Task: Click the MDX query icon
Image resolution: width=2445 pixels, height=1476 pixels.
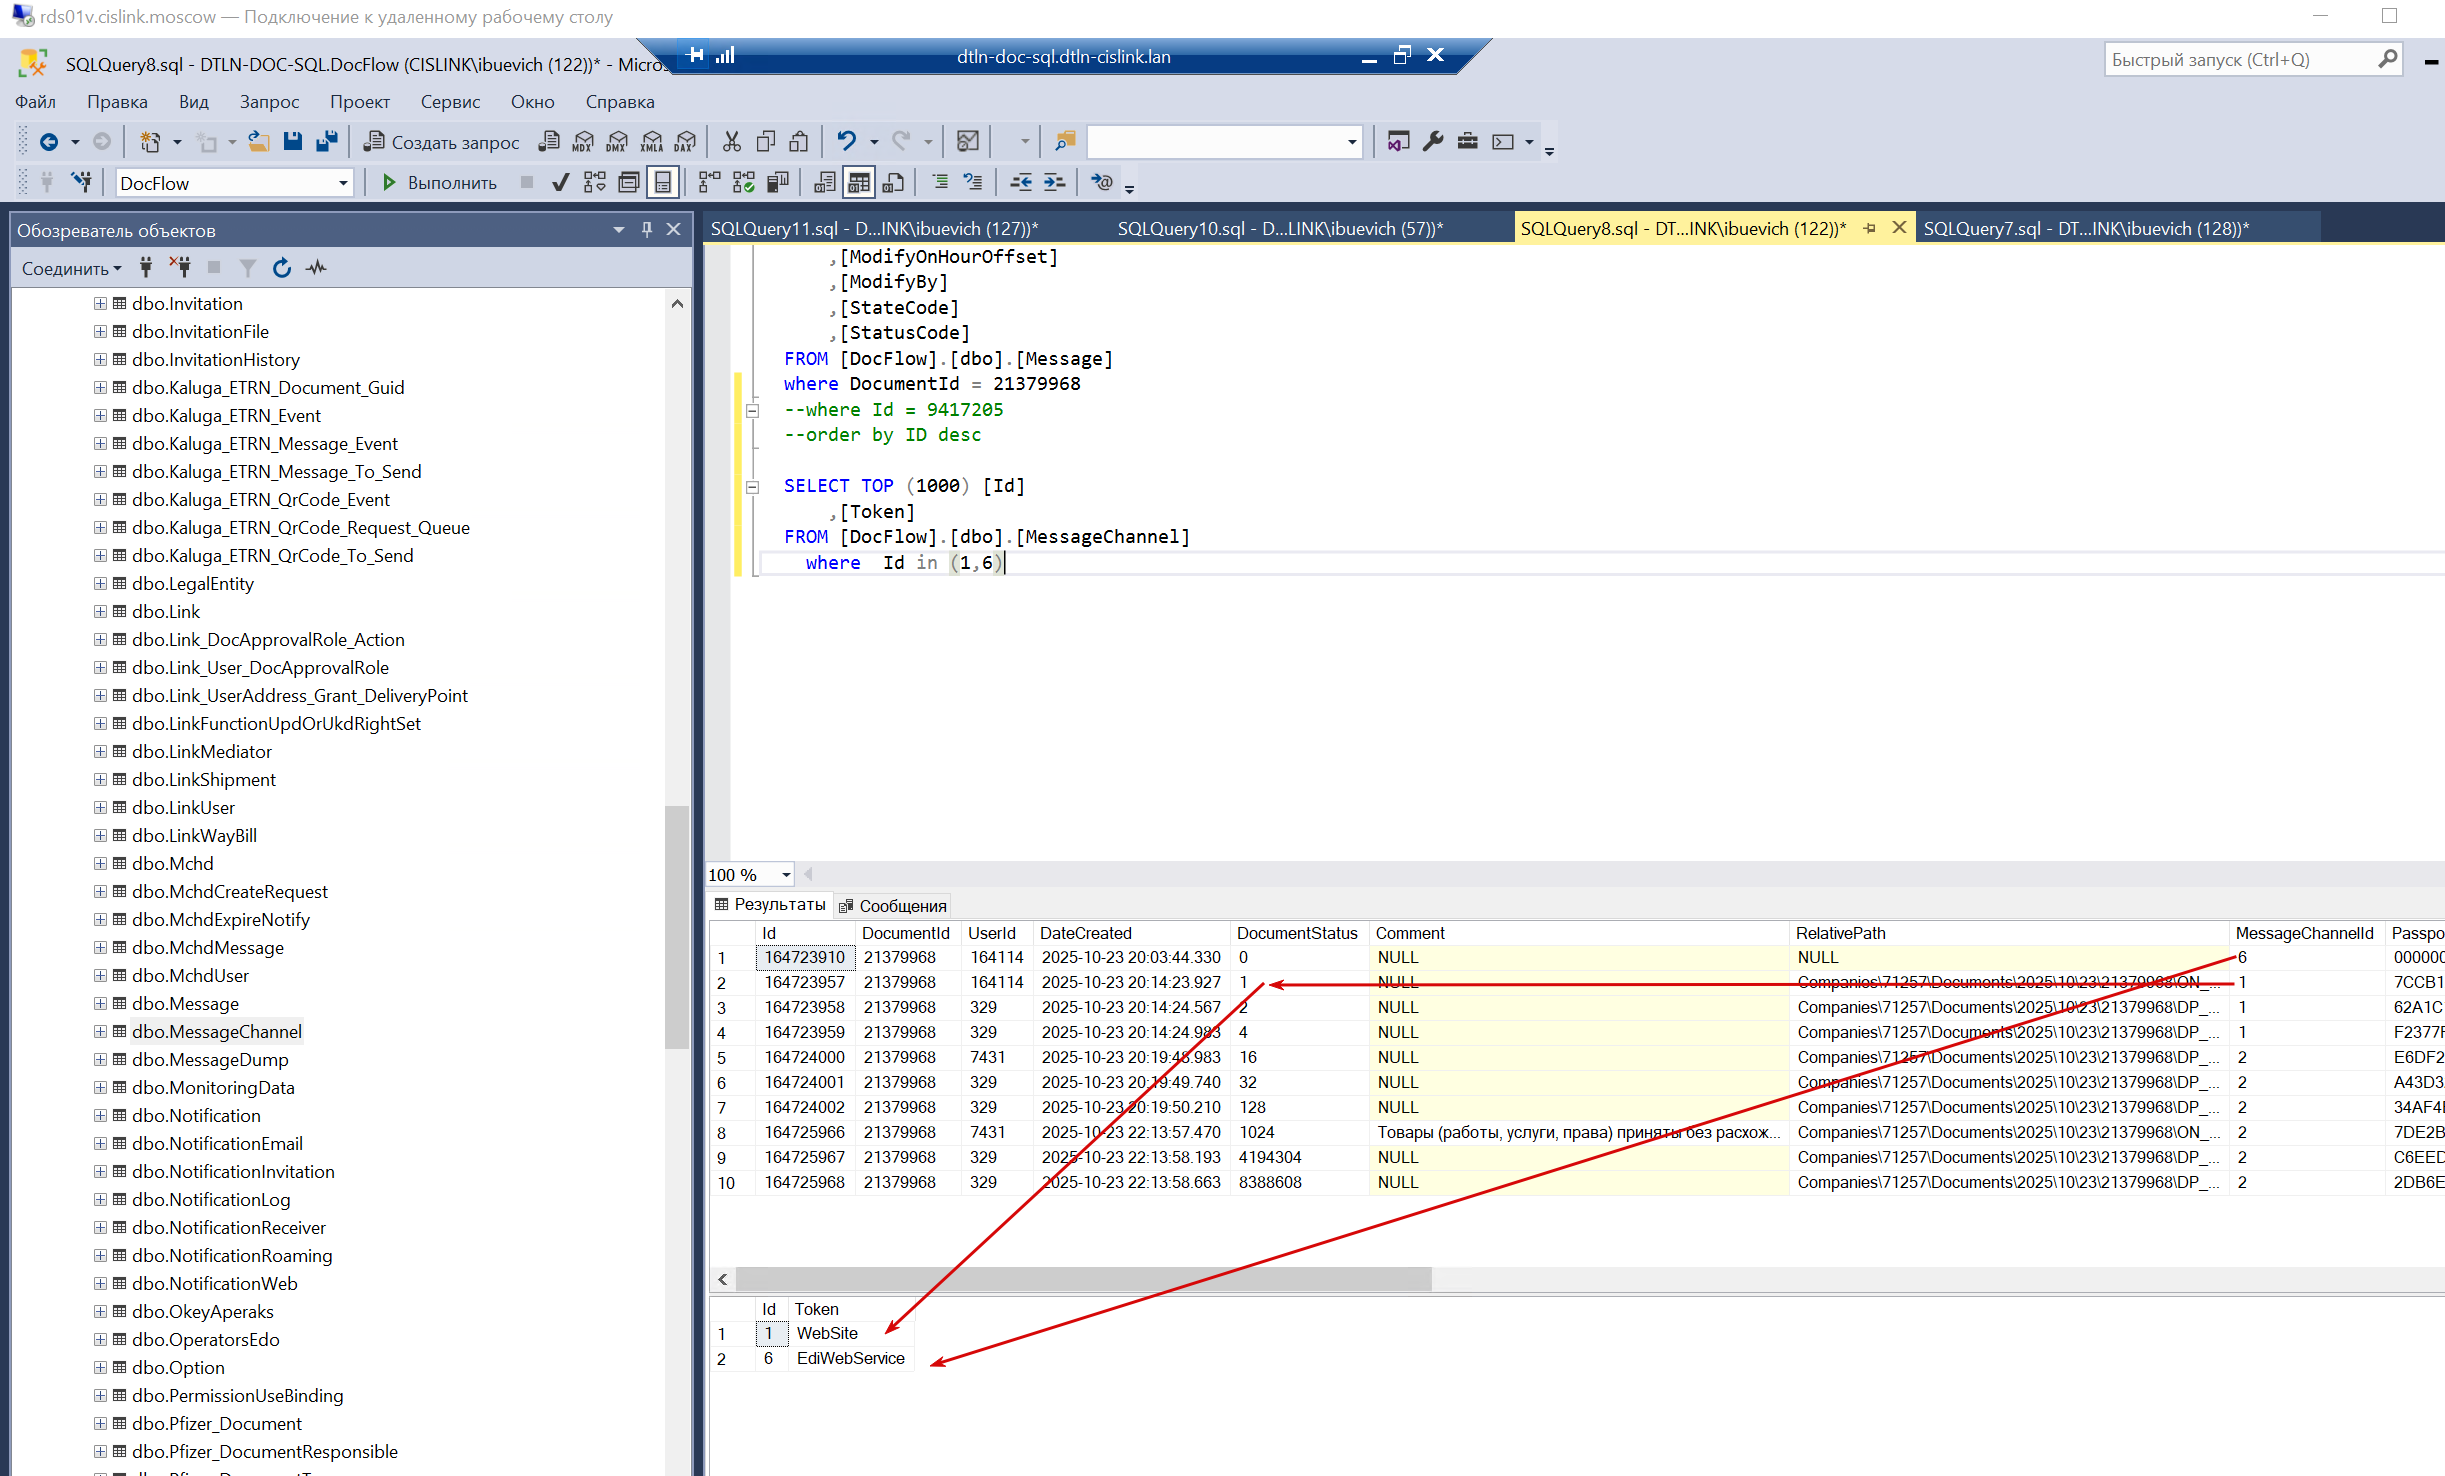Action: pyautogui.click(x=583, y=142)
